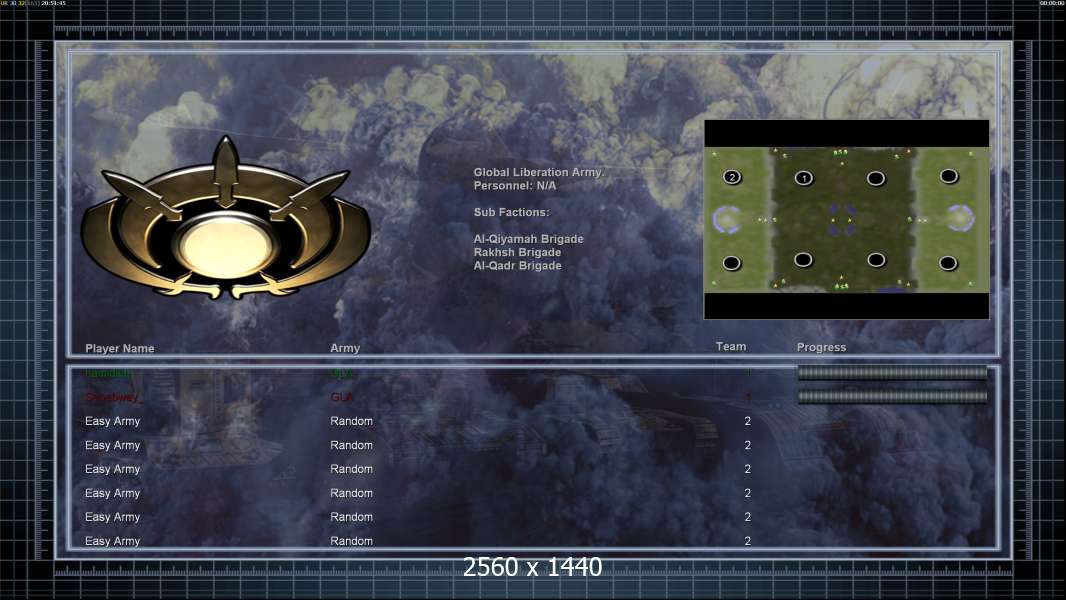Click the golden GLA faction emblem
Screen dimensions: 1066x600
[x=225, y=217]
